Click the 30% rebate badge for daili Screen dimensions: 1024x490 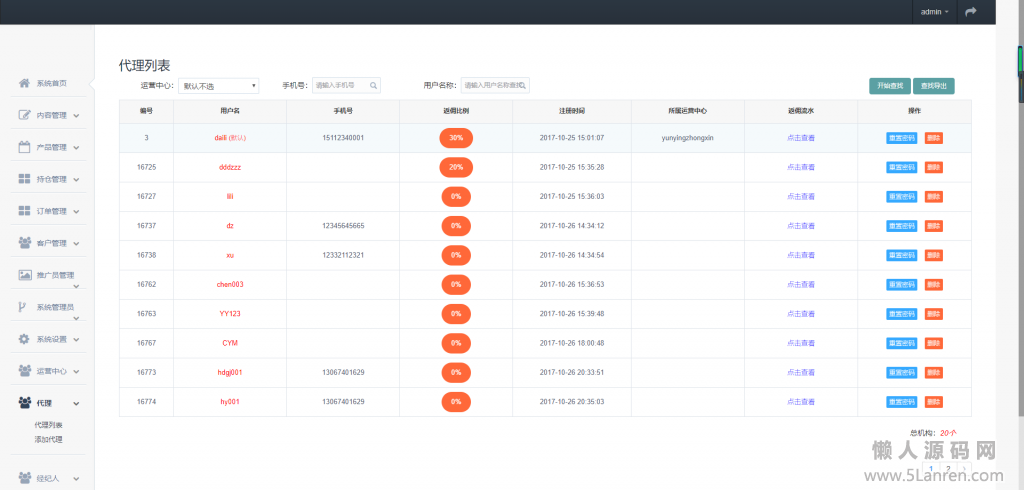point(456,138)
